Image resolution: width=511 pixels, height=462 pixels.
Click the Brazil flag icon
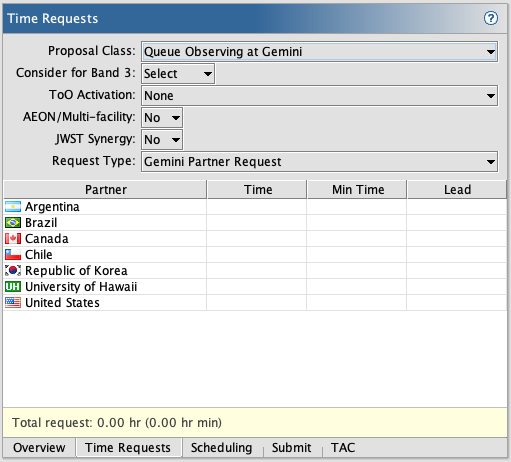(13, 223)
